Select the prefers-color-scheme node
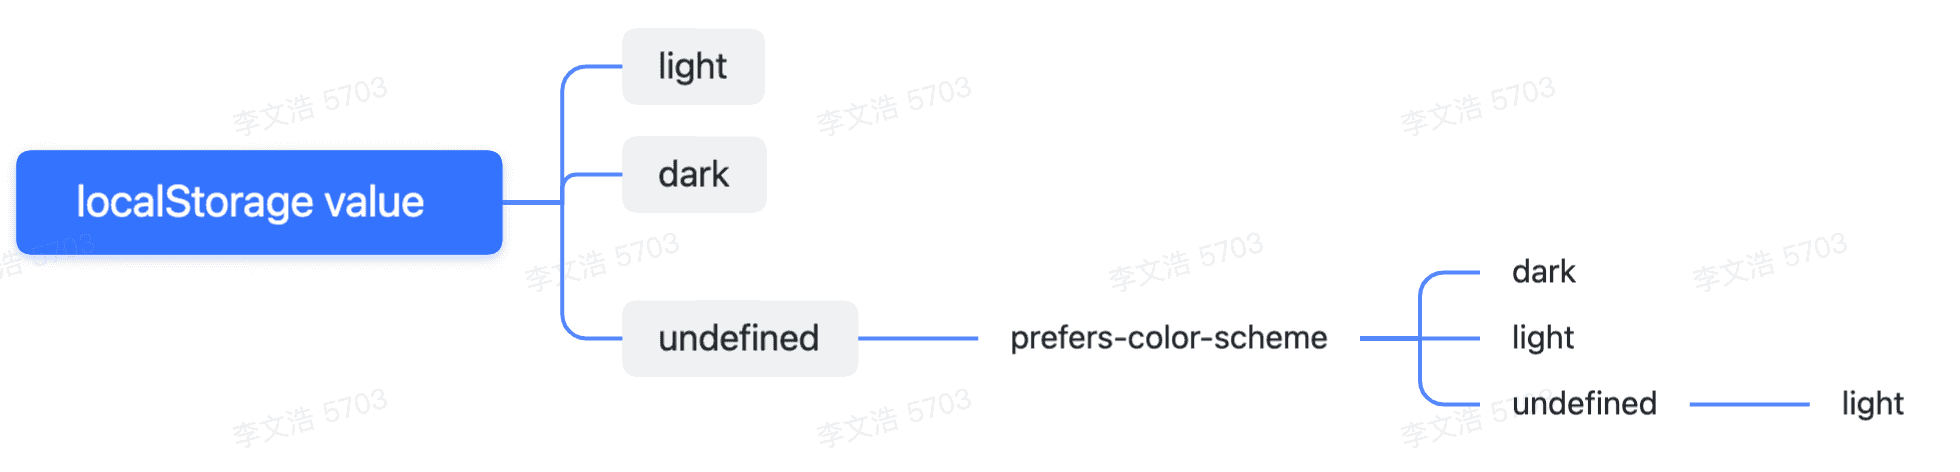The image size is (1960, 472). tap(1168, 338)
